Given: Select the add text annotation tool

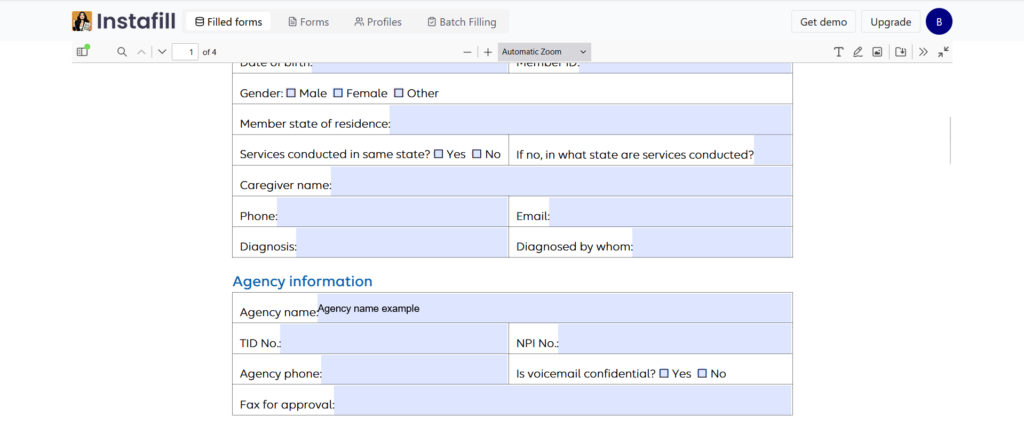Looking at the screenshot, I should pyautogui.click(x=838, y=52).
